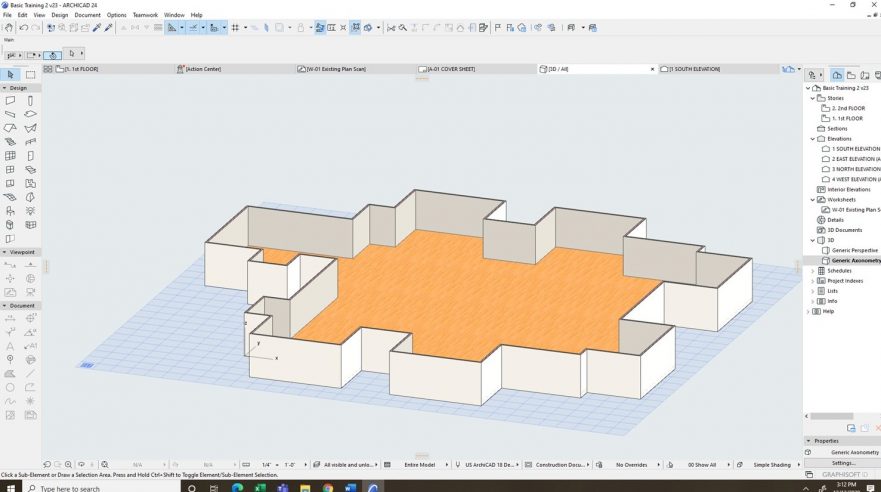
Task: Toggle suspend groups button in toolbar
Action: pyautogui.click(x=355, y=28)
